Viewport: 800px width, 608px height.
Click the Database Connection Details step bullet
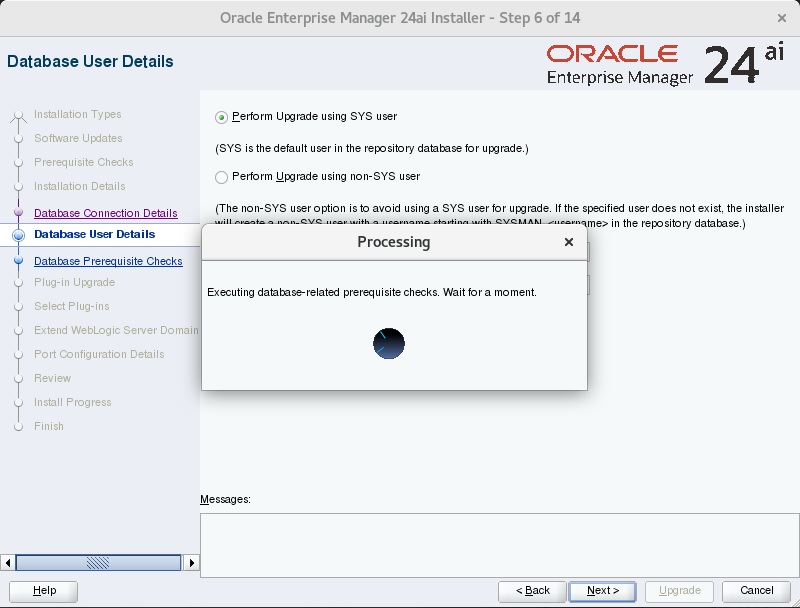(x=18, y=212)
